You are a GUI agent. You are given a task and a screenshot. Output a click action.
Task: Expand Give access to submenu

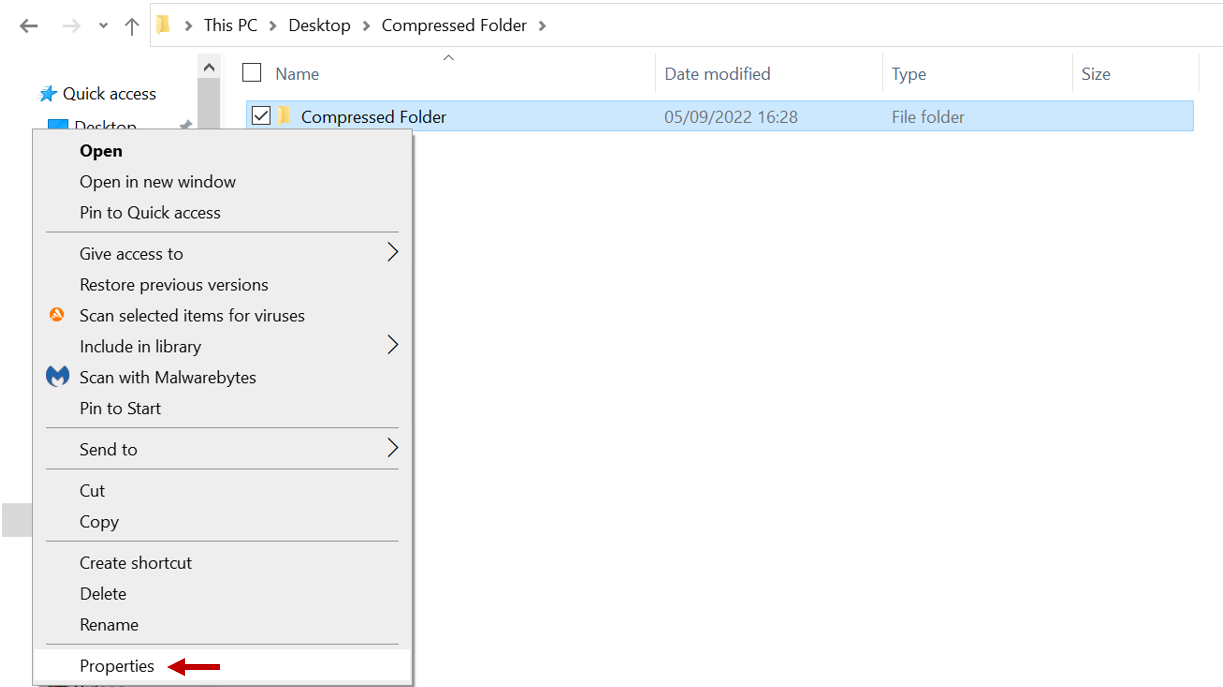pos(222,254)
